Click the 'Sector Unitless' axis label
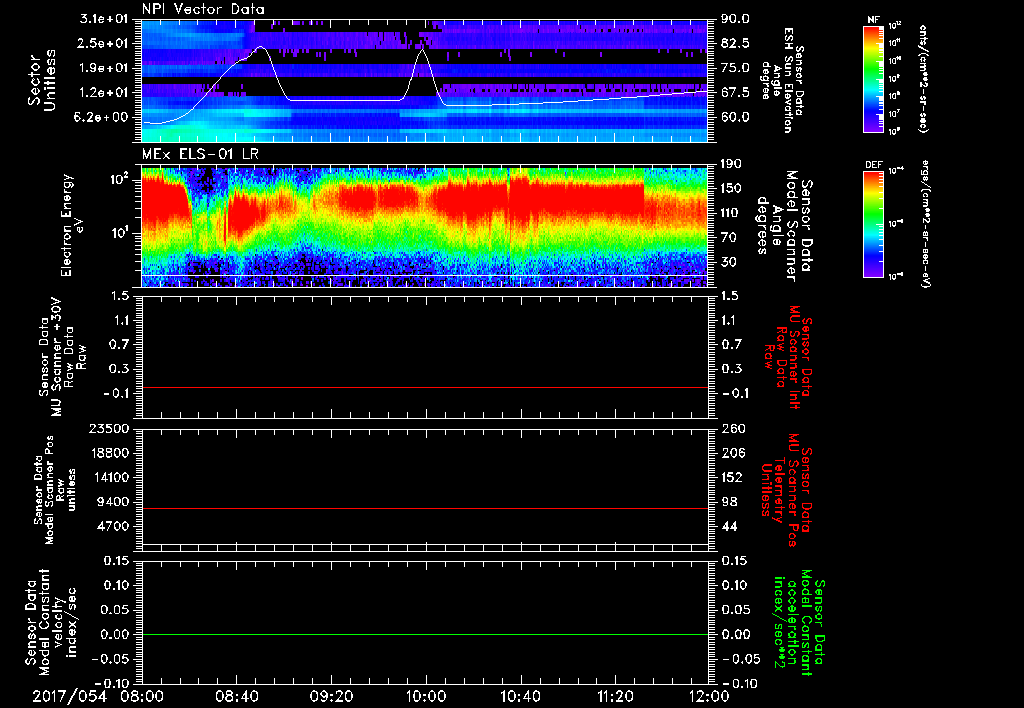Viewport: 1024px width, 708px height. 42,80
